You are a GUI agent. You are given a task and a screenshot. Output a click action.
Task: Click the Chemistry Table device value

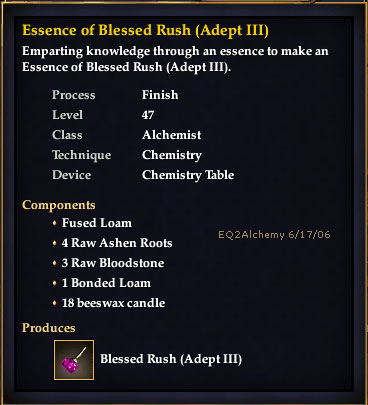(188, 175)
